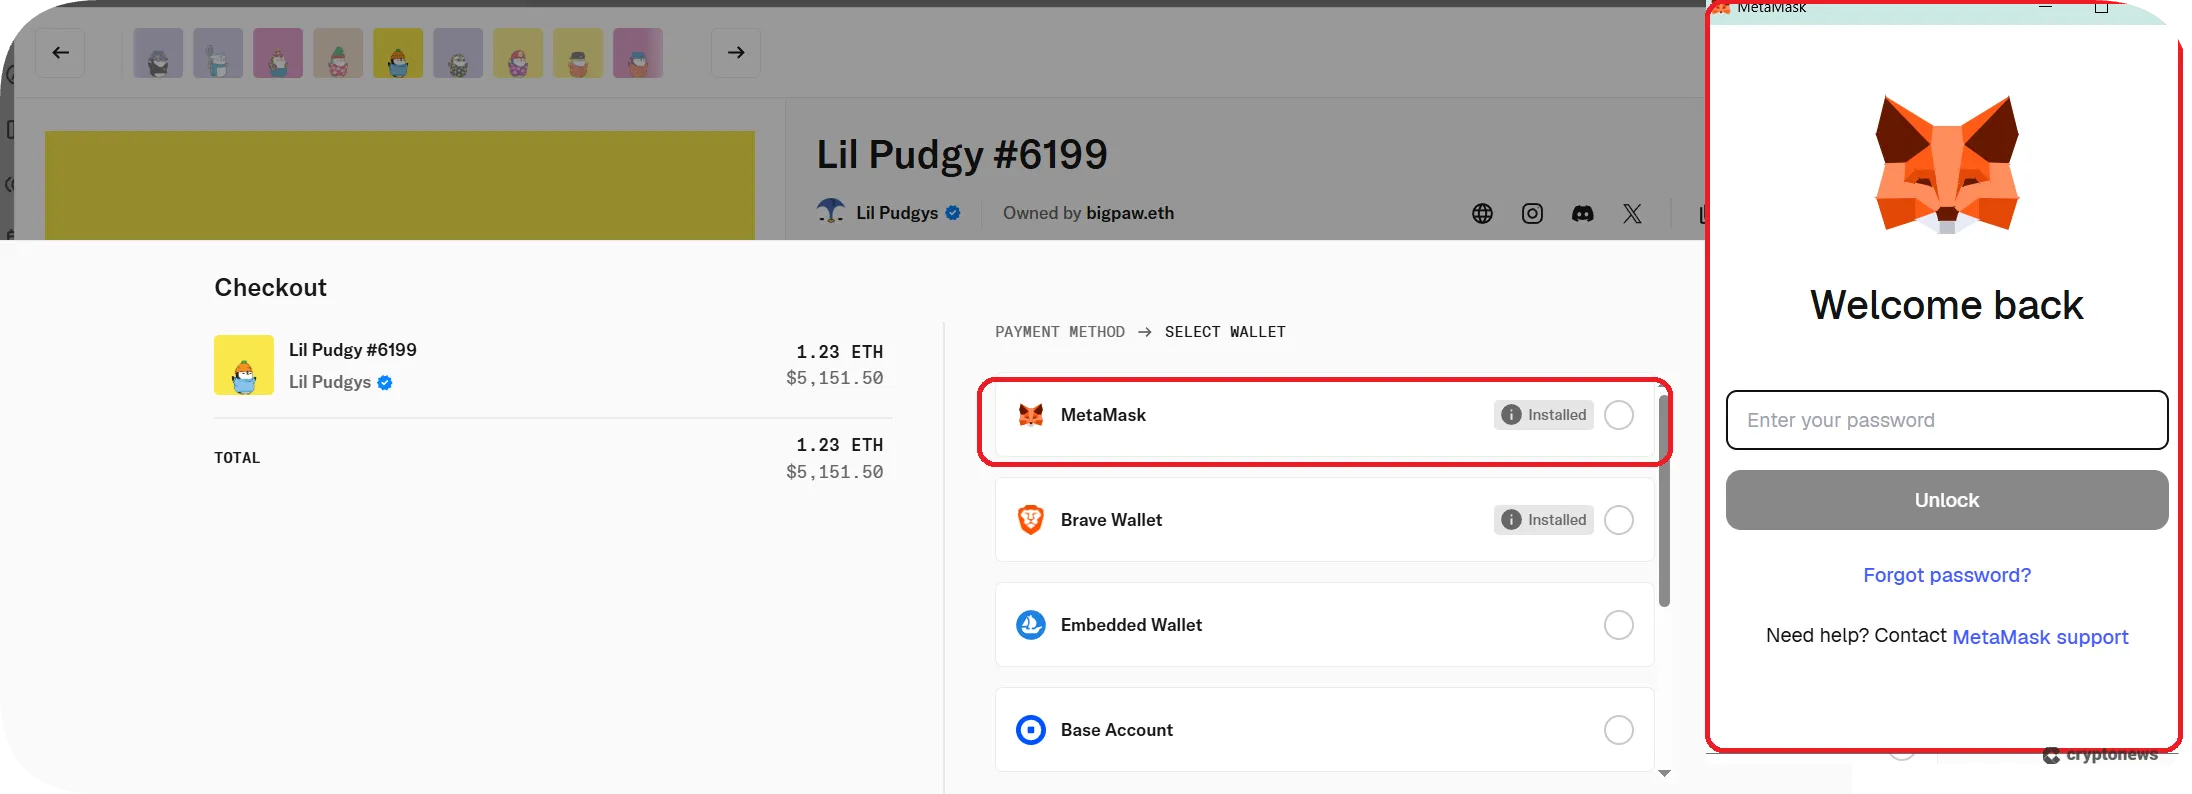
Task: Choose the Base Account radio button
Action: [1618, 730]
